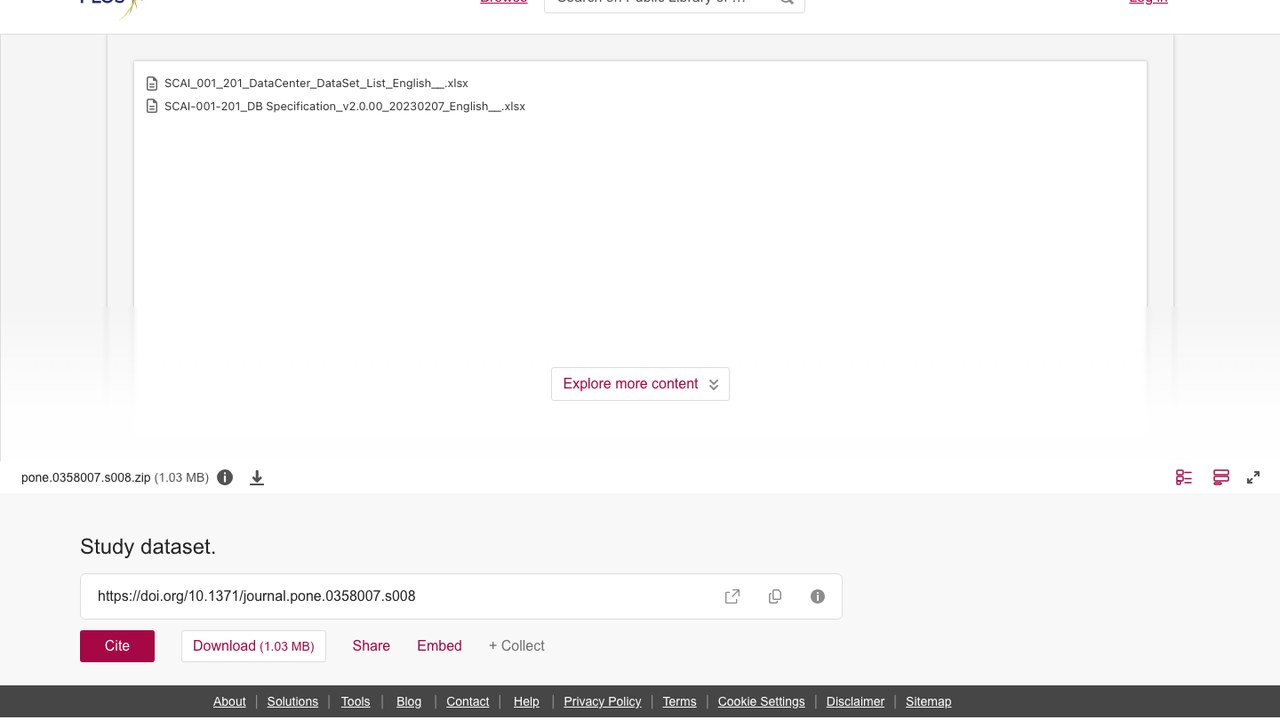Click + Collect
The image size is (1280, 720).
pos(516,646)
